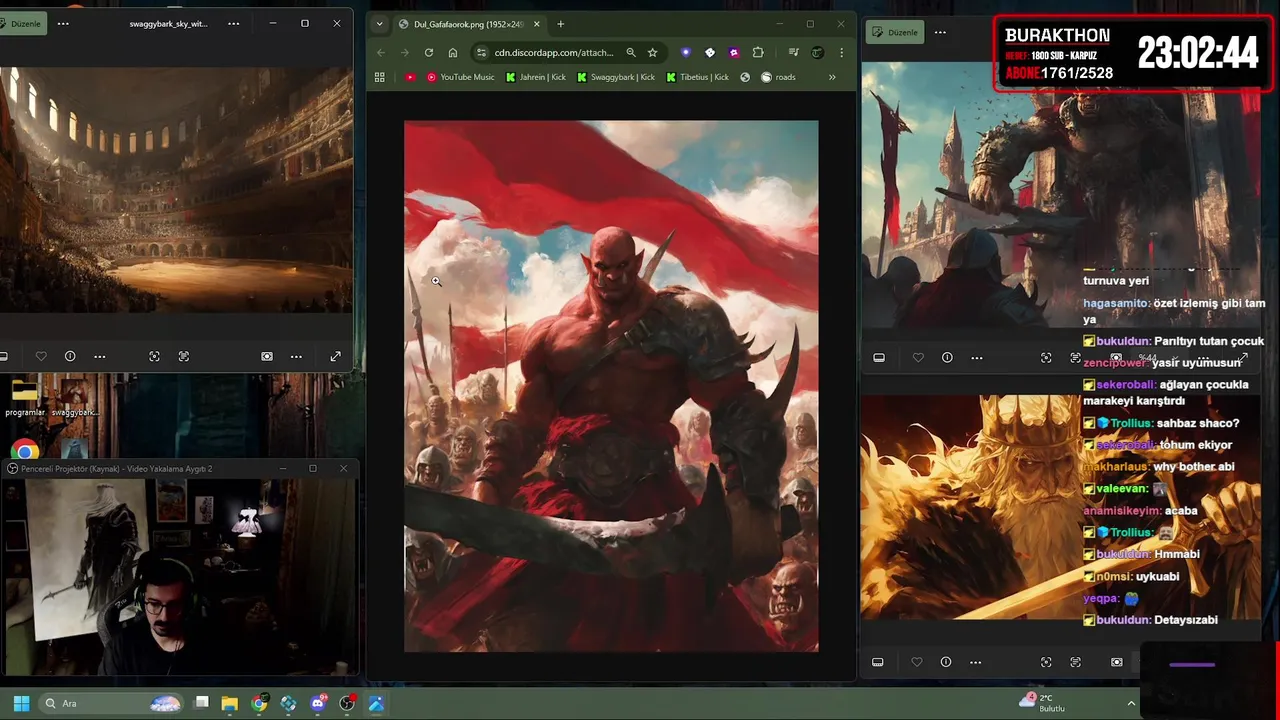Open Discord from the taskbar
1280x720 pixels.
(x=318, y=703)
